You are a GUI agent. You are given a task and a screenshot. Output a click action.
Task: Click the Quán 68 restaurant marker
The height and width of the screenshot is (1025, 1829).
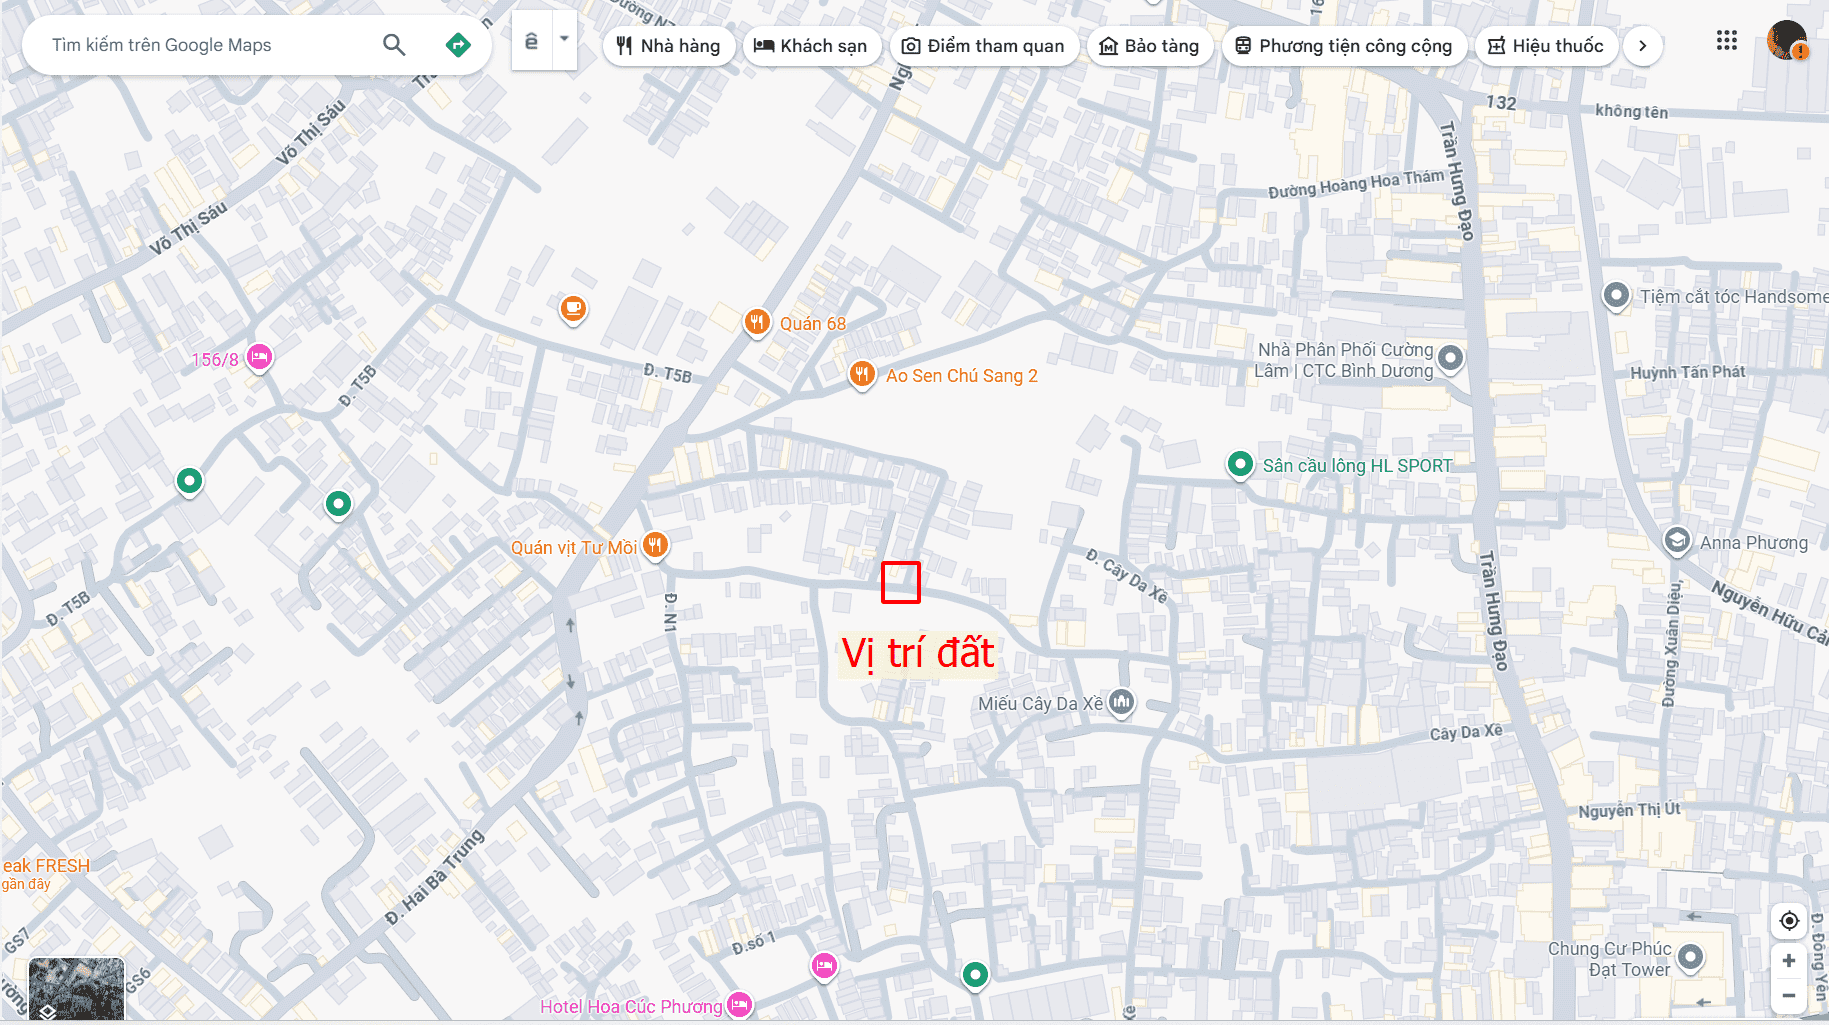757,322
